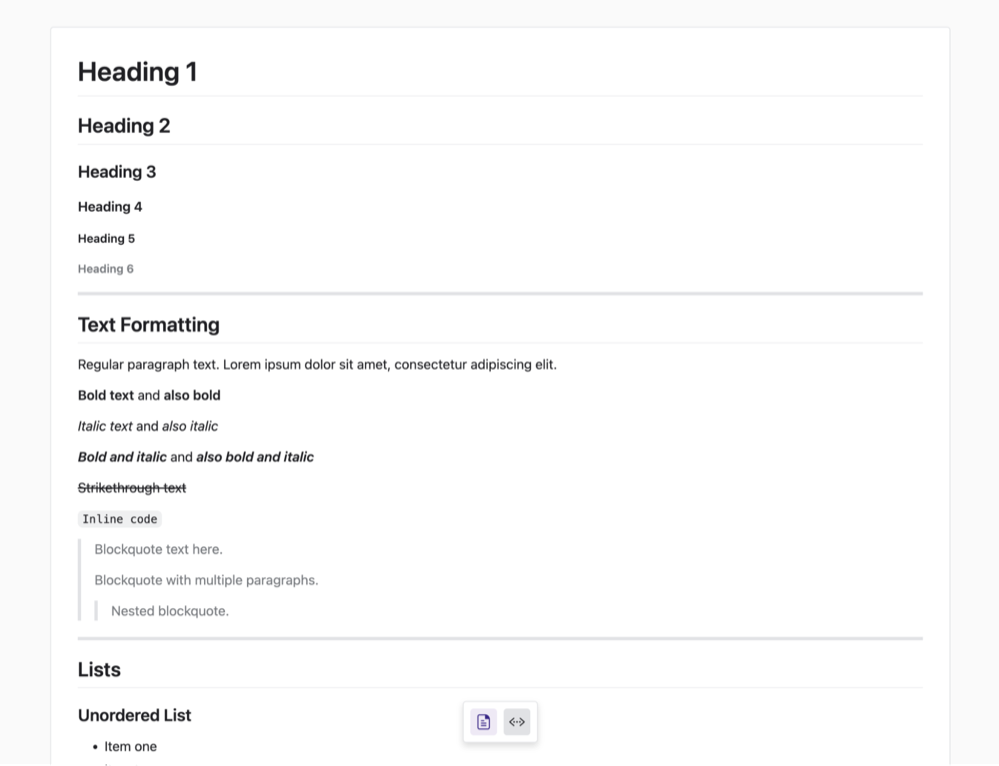The image size is (999, 766).
Task: Click the Heading 2 title
Action: 124,126
